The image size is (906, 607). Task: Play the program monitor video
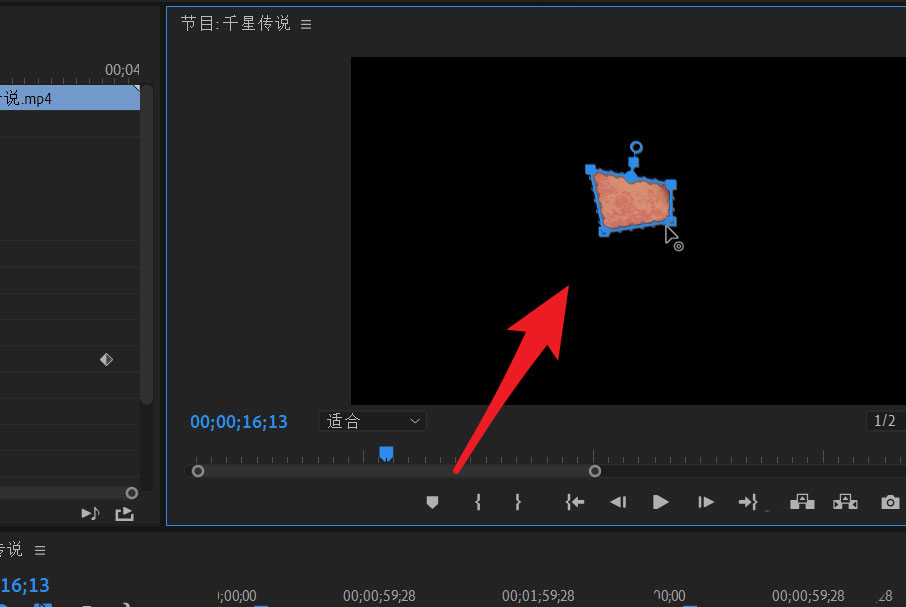tap(660, 502)
